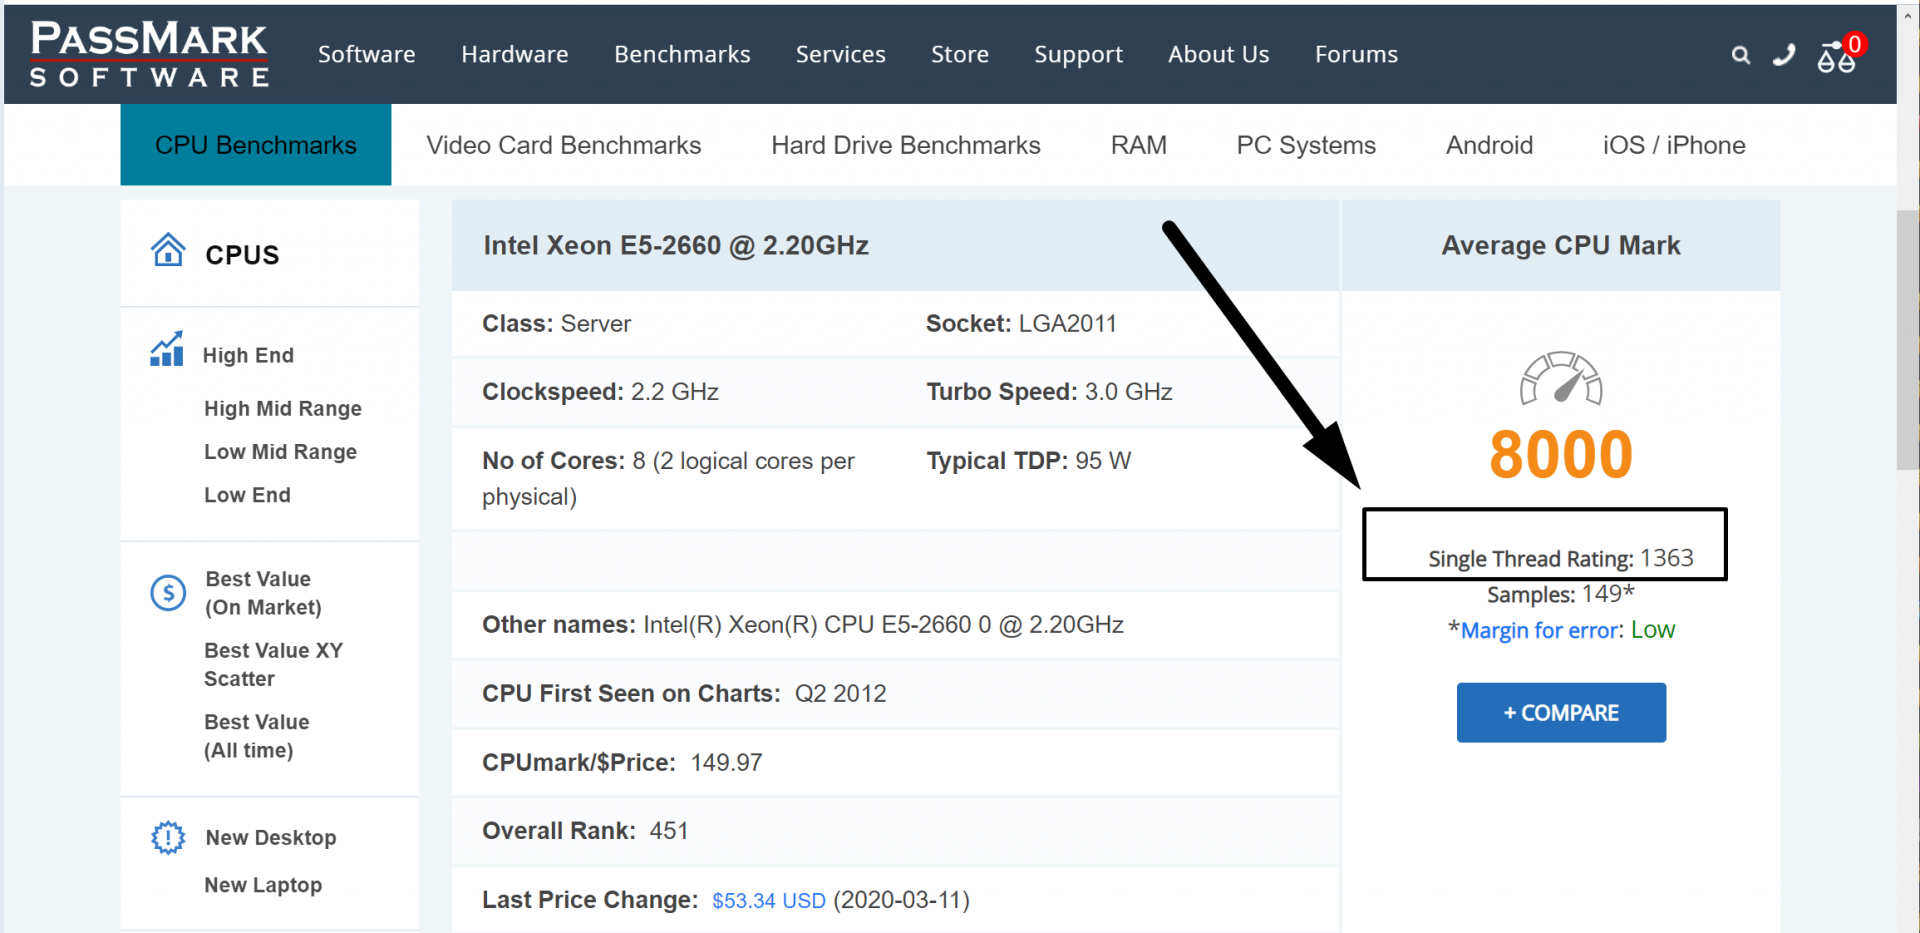
Task: Click the Best Value dollar icon
Action: pos(168,593)
